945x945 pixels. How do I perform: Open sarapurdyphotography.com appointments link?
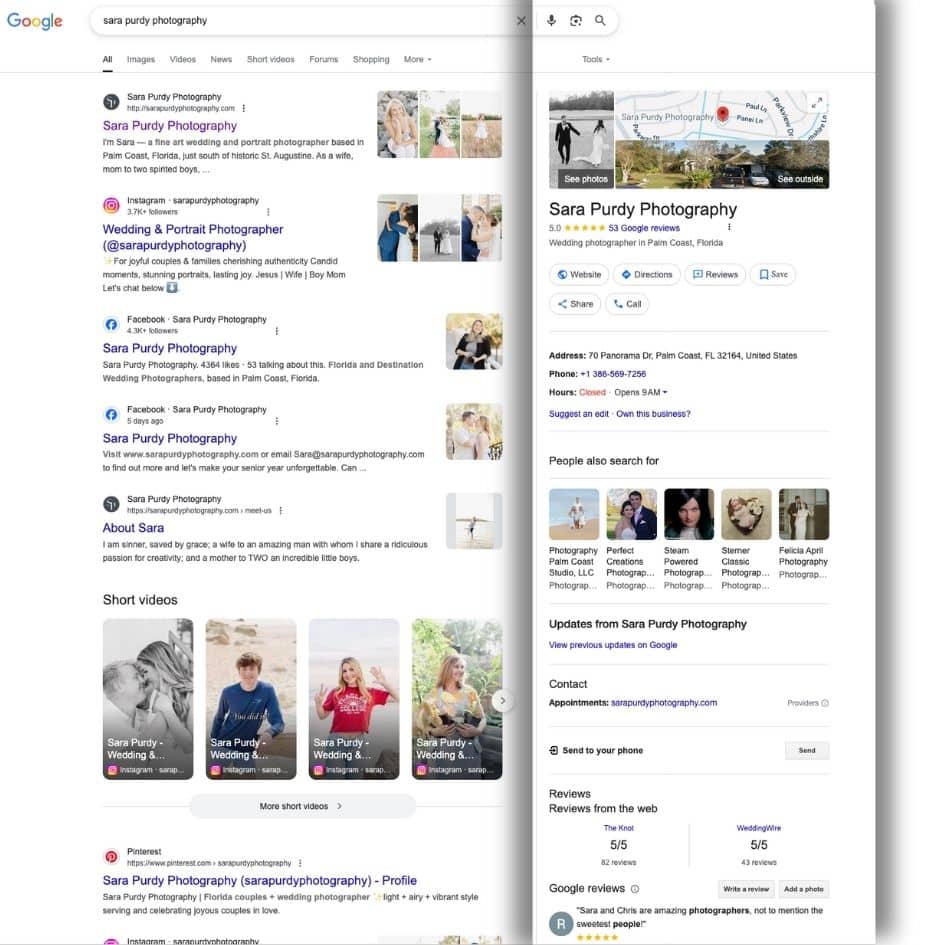(x=664, y=703)
